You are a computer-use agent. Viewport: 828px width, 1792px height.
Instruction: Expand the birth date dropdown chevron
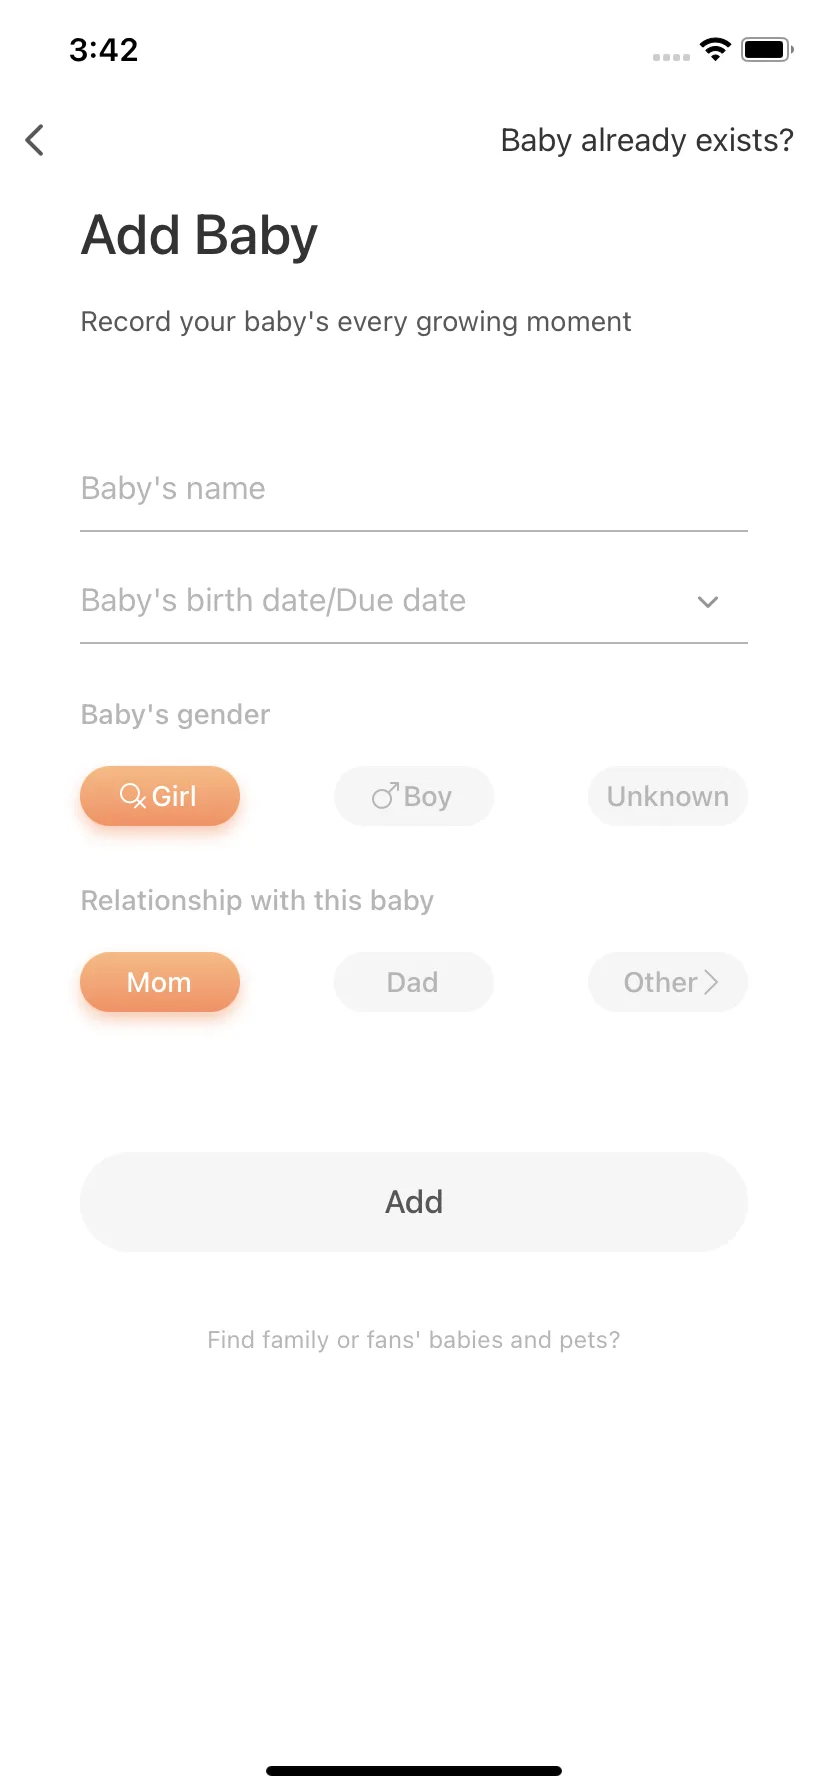tap(708, 602)
